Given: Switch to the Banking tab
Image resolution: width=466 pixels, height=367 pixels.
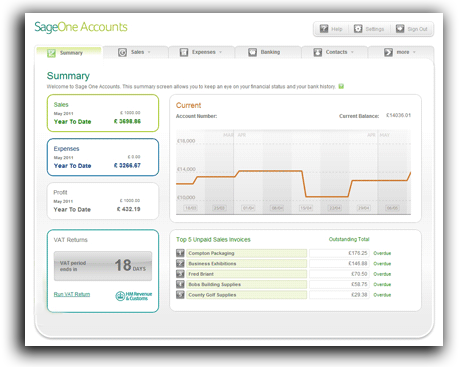Looking at the screenshot, I should coord(268,52).
